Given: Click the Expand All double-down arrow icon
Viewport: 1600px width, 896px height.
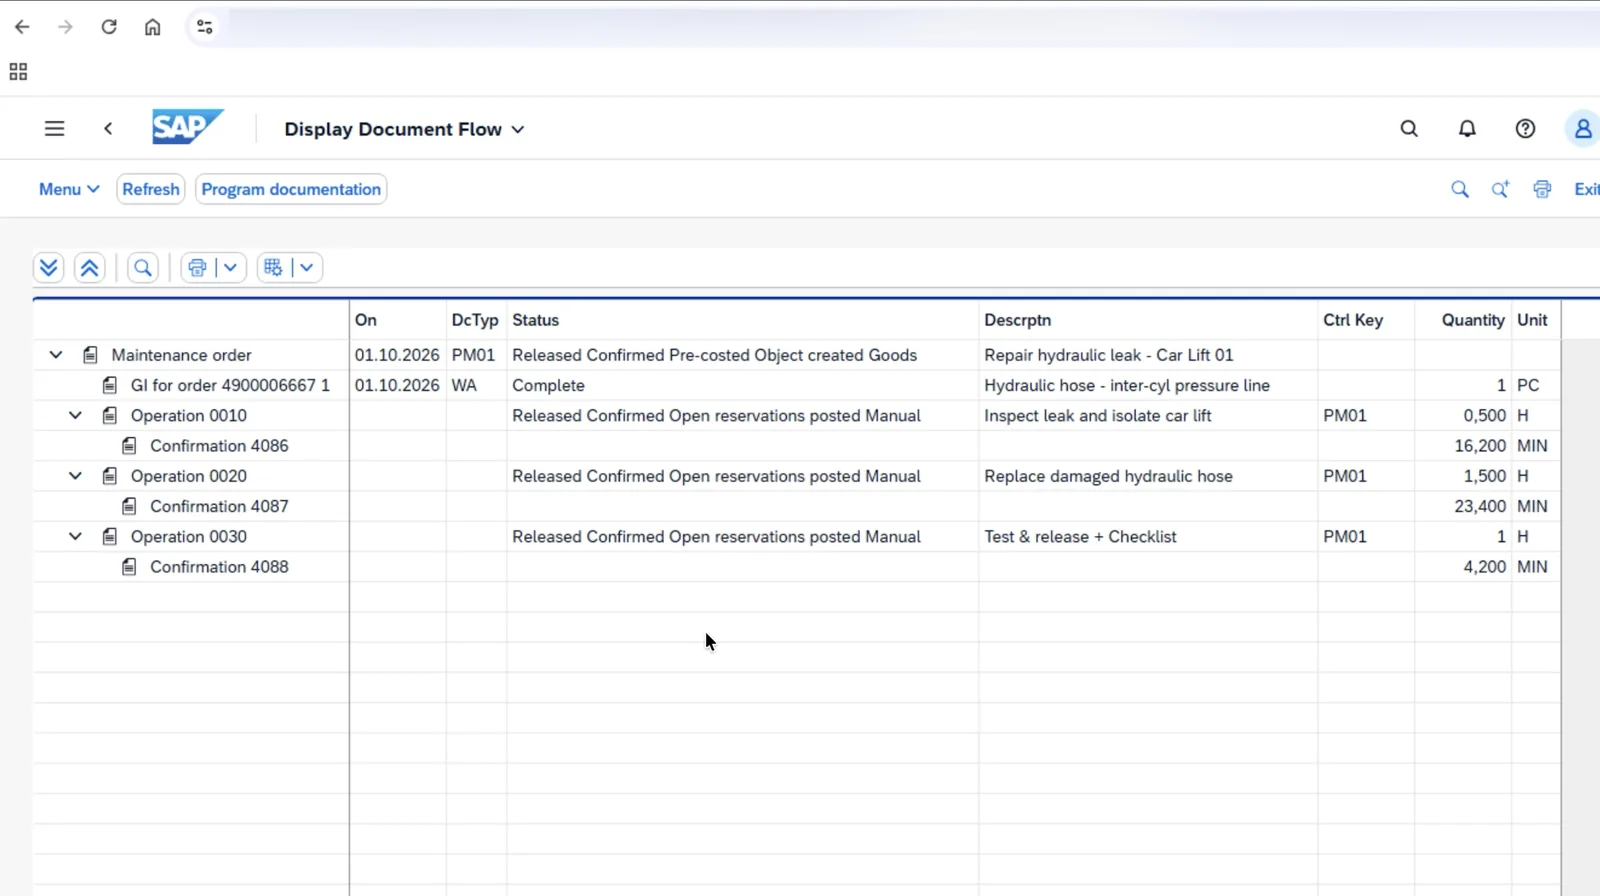Looking at the screenshot, I should click(x=48, y=268).
